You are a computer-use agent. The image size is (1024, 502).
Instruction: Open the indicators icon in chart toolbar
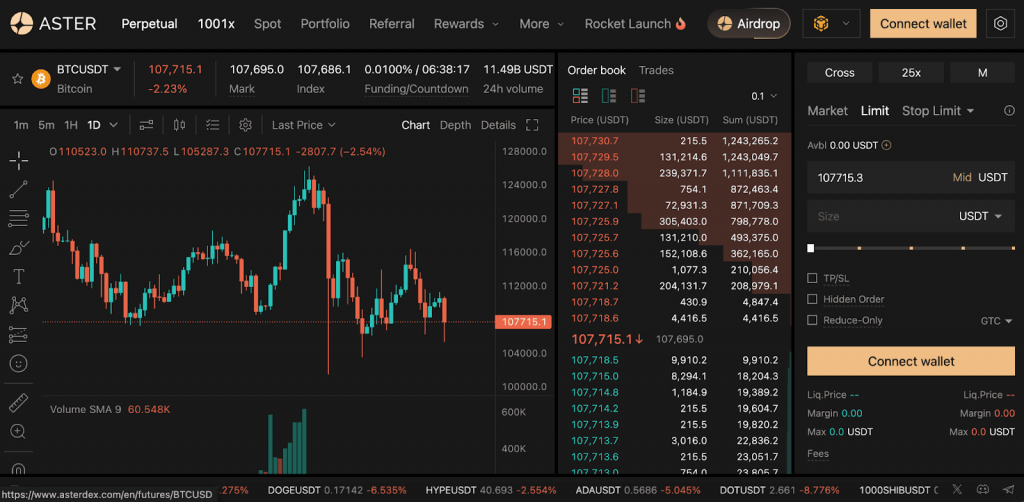click(x=147, y=125)
